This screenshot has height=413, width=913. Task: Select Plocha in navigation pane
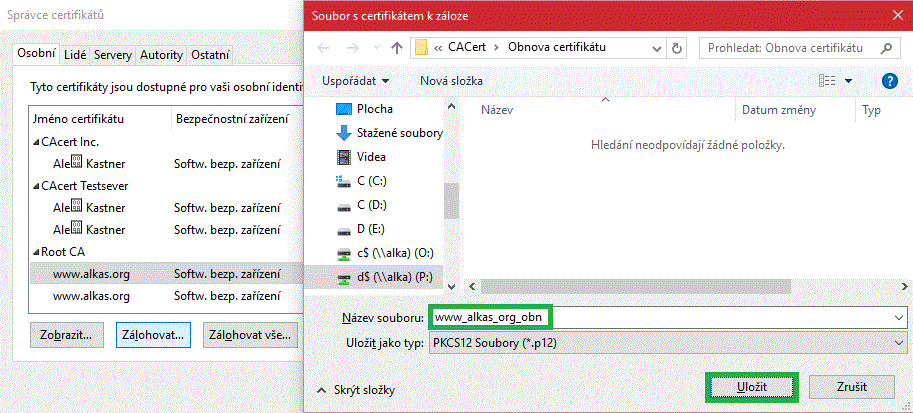(x=374, y=109)
